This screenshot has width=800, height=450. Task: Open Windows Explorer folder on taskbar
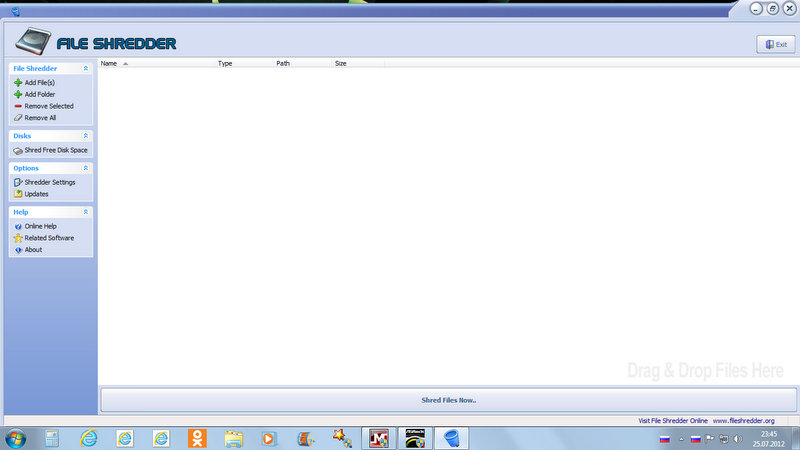233,439
